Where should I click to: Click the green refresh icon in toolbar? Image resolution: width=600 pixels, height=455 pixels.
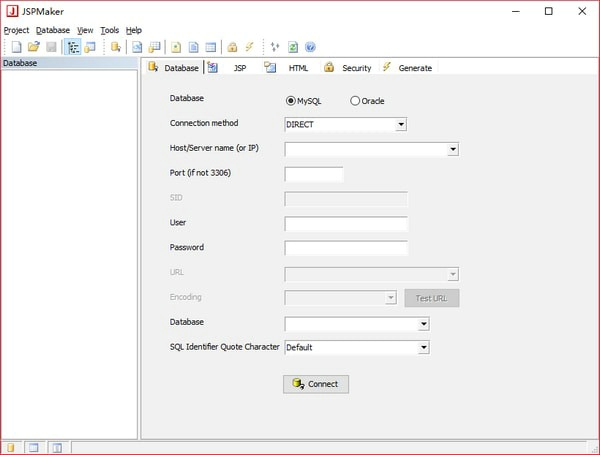coord(293,47)
